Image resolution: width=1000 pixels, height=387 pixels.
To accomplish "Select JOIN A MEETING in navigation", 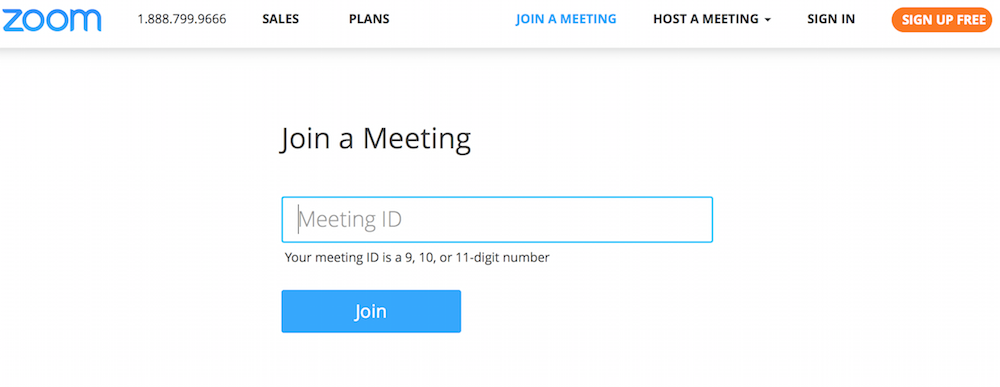I will pyautogui.click(x=566, y=19).
